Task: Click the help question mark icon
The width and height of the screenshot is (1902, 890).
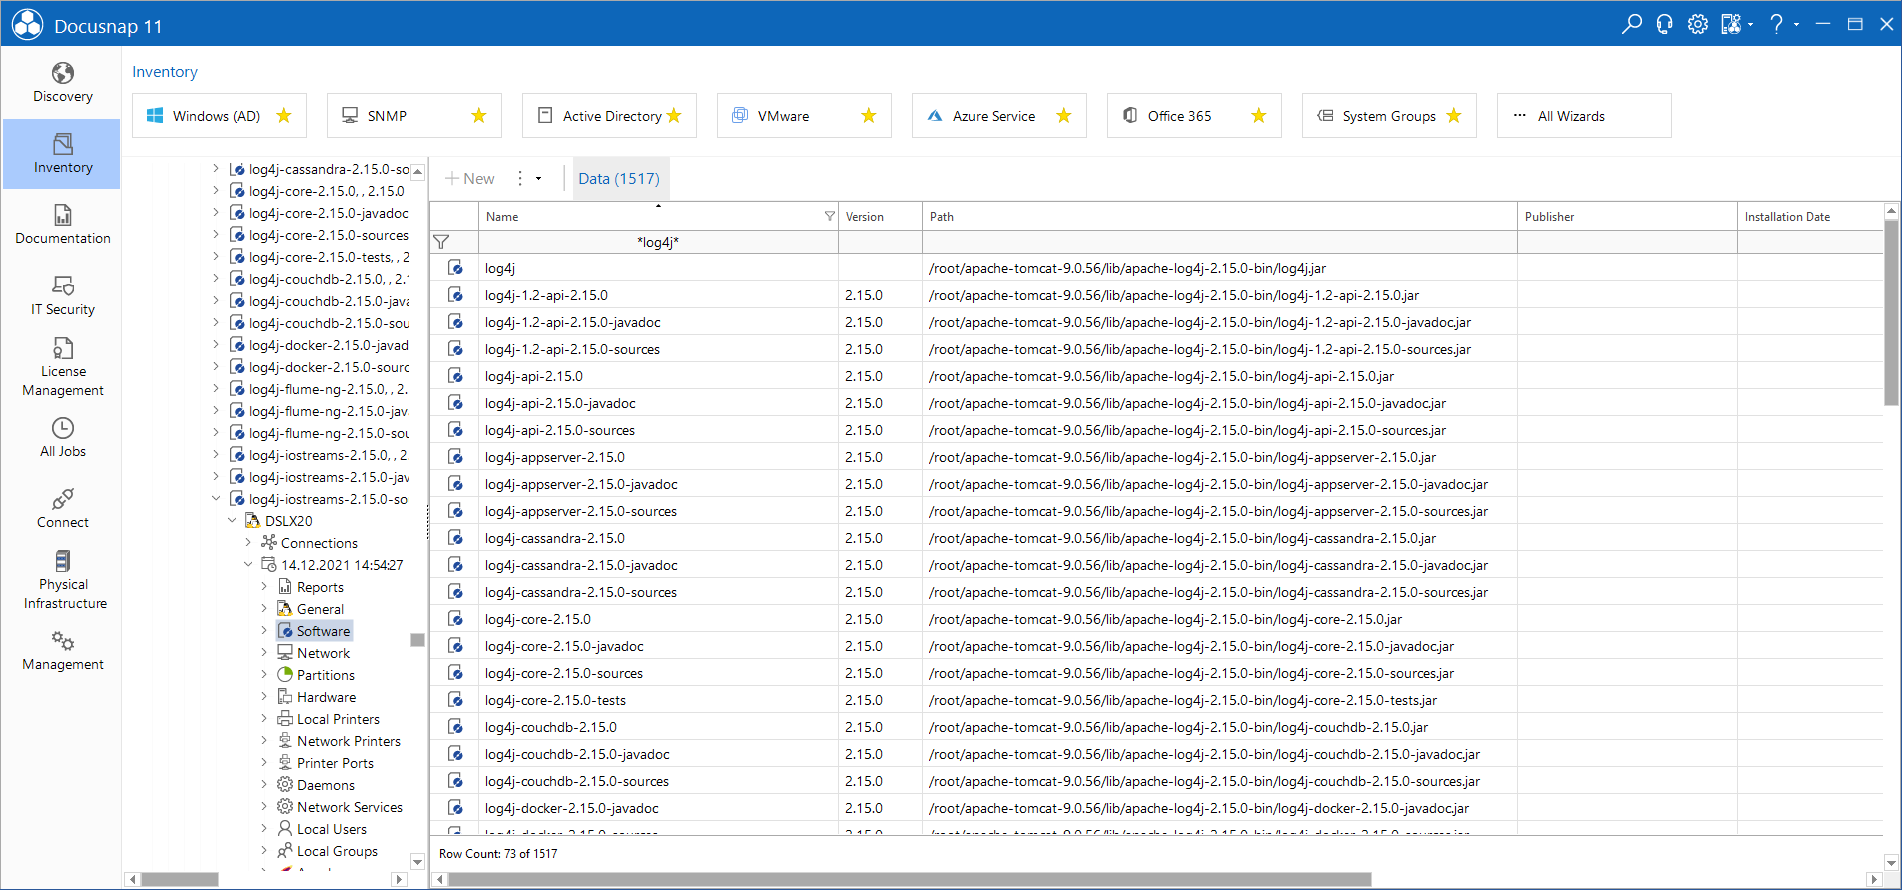Action: [x=1777, y=24]
